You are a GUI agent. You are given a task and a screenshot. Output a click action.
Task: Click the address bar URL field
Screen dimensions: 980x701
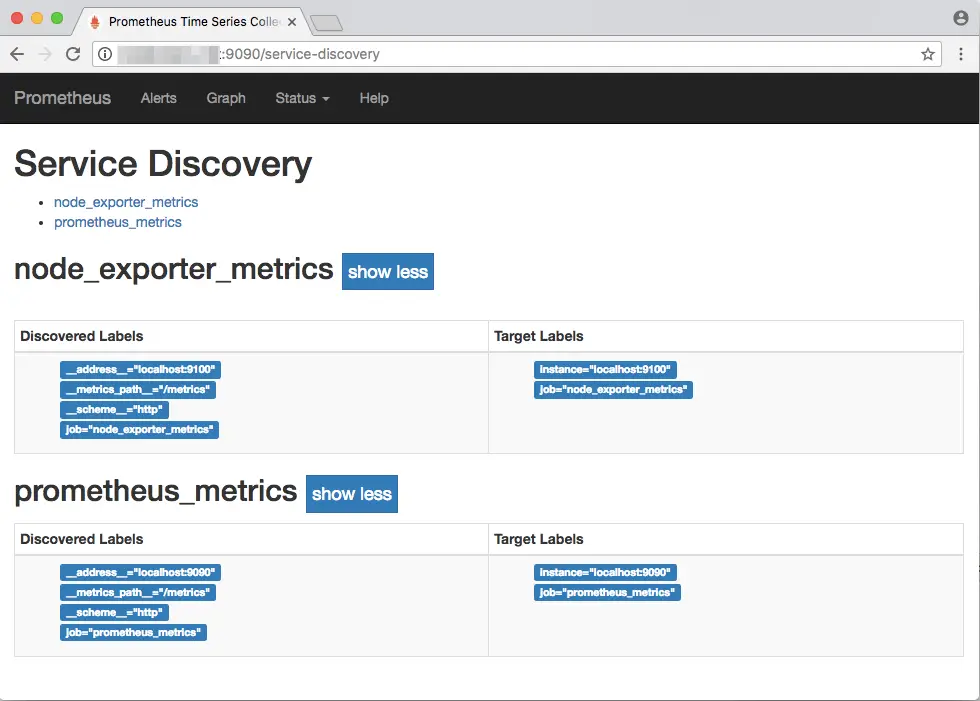click(x=517, y=54)
